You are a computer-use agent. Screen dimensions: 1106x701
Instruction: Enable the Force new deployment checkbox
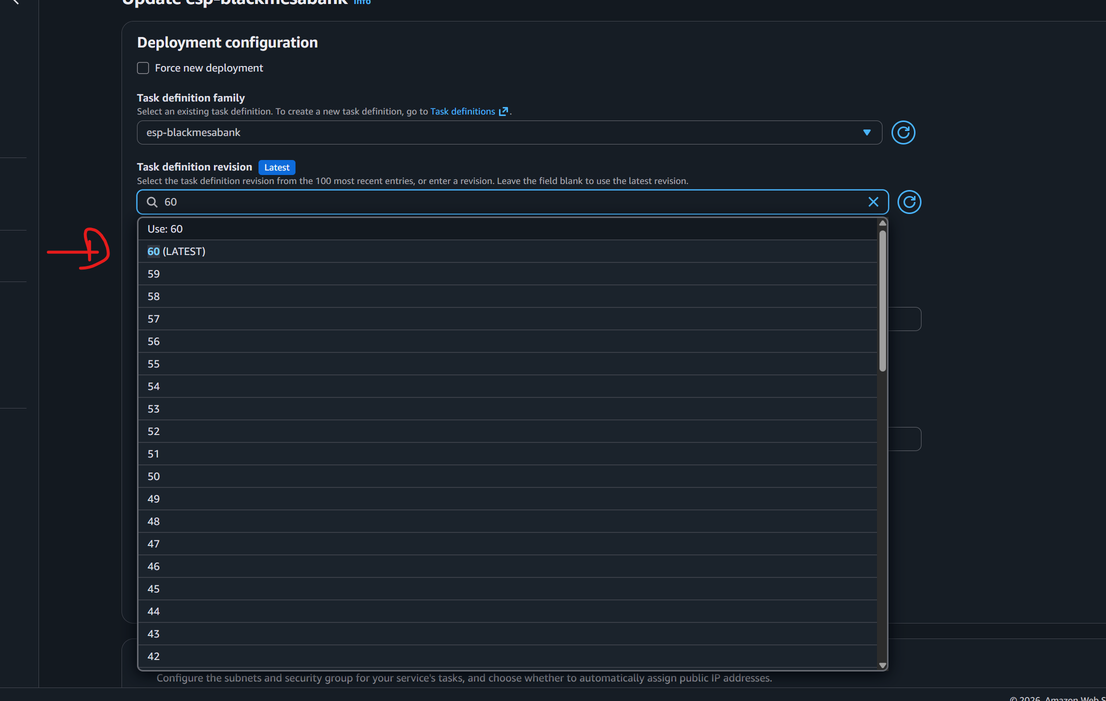(x=143, y=68)
